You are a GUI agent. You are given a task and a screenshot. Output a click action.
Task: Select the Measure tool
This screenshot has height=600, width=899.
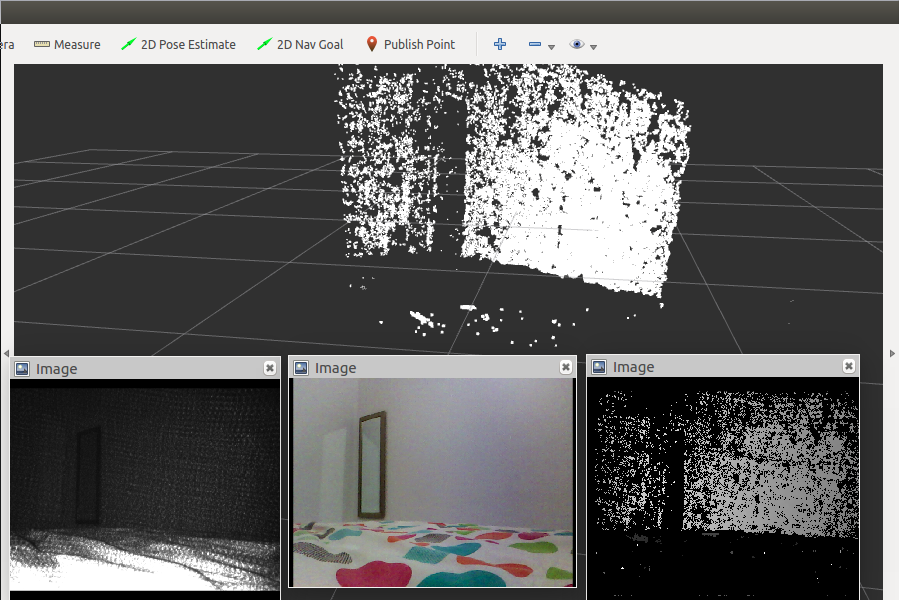click(66, 44)
